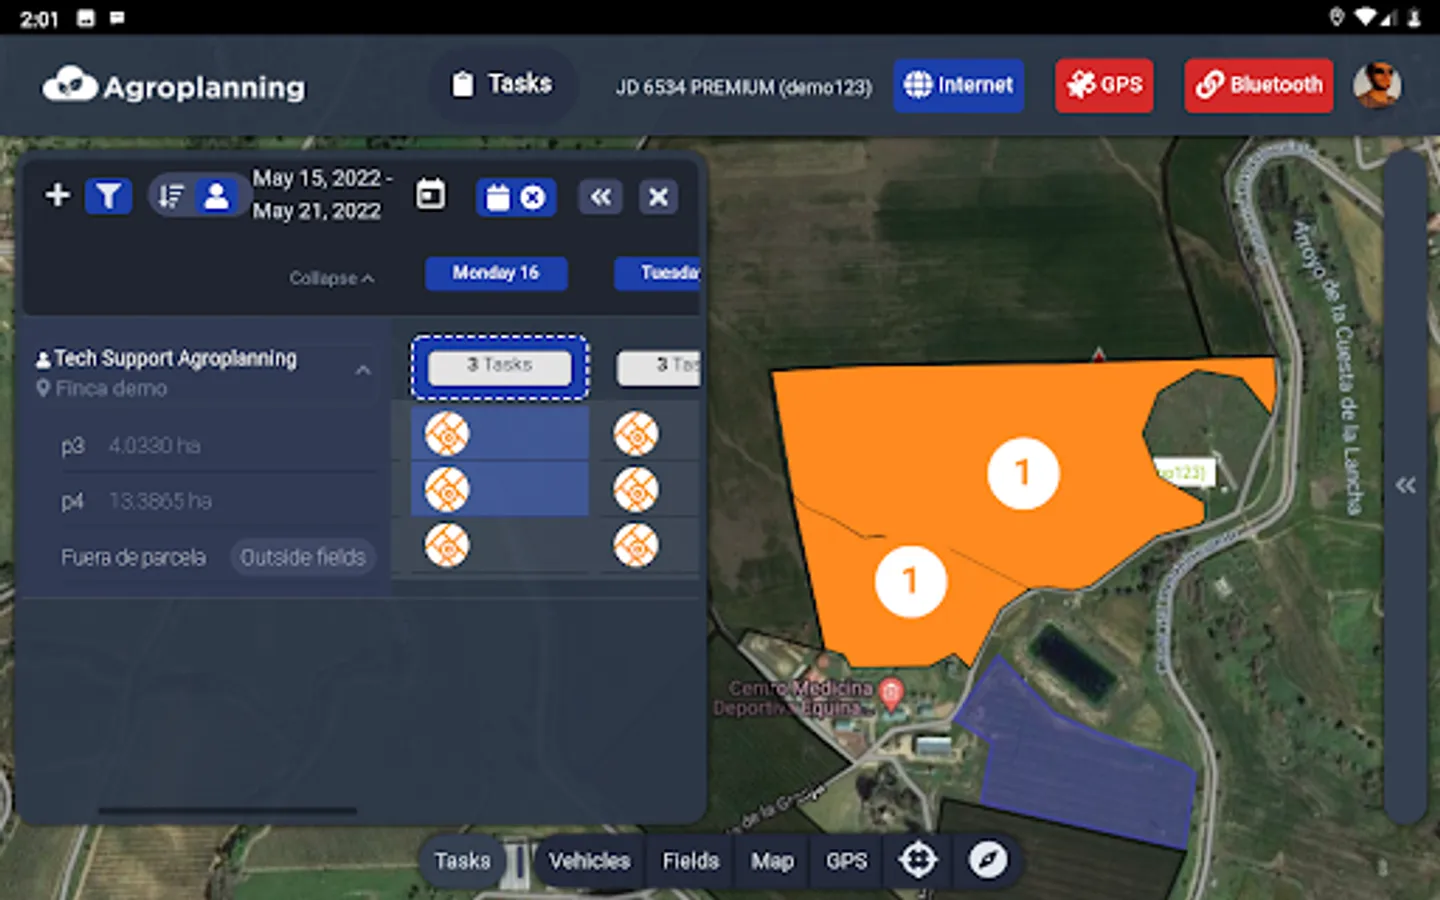Collapse the week header
The width and height of the screenshot is (1440, 900).
(332, 278)
